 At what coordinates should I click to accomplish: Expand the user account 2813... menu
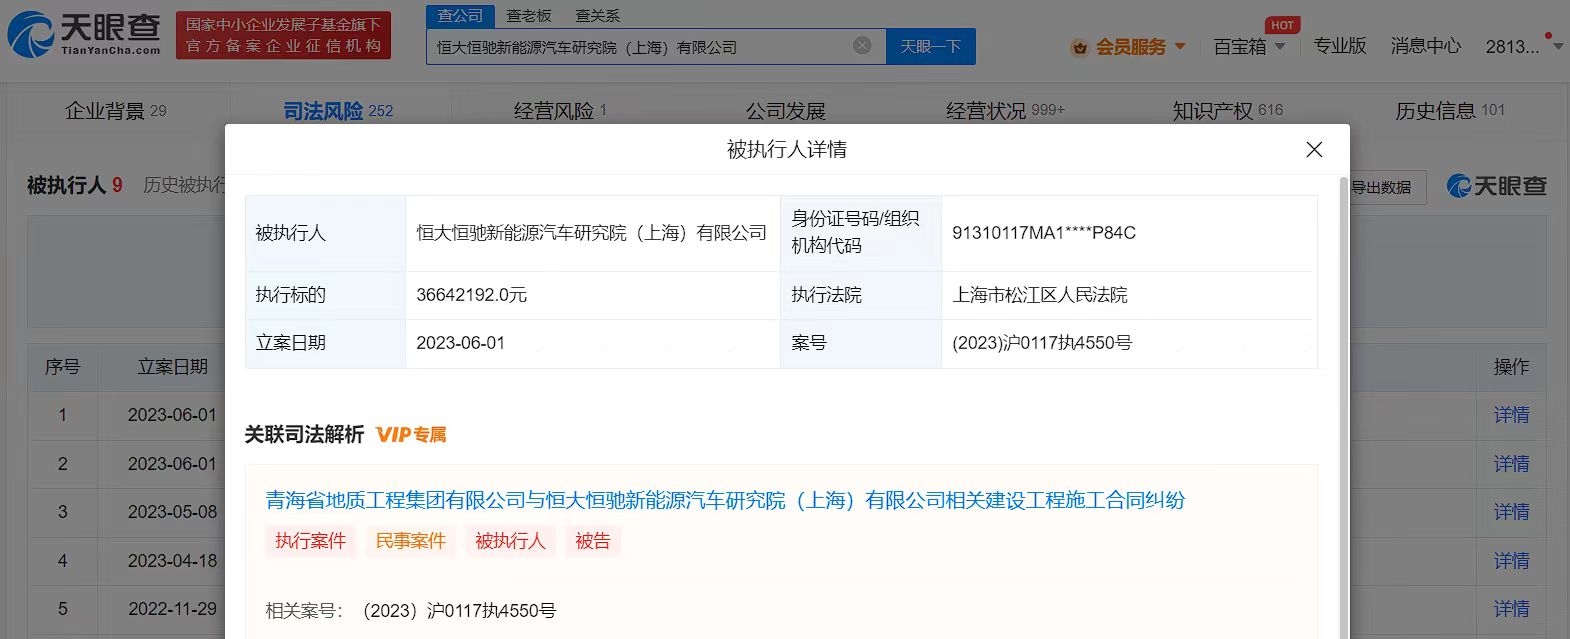coord(1523,46)
